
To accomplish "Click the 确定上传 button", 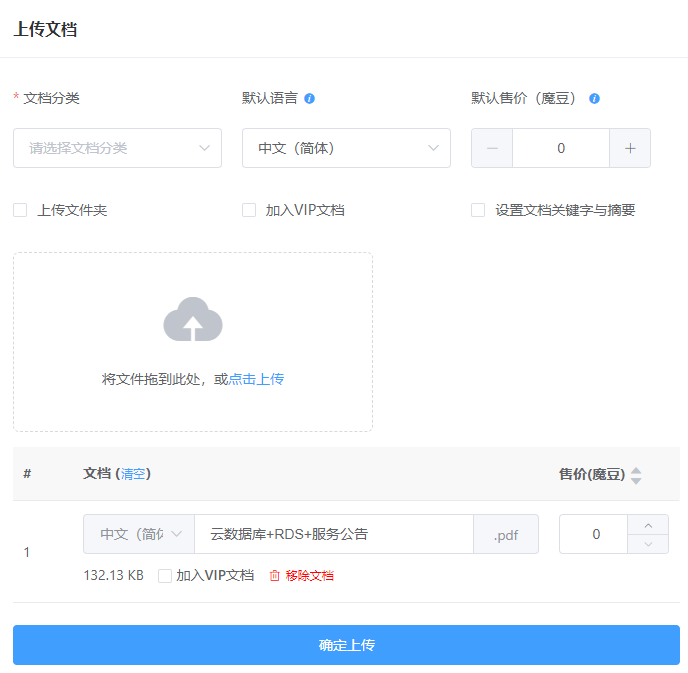I will (346, 645).
